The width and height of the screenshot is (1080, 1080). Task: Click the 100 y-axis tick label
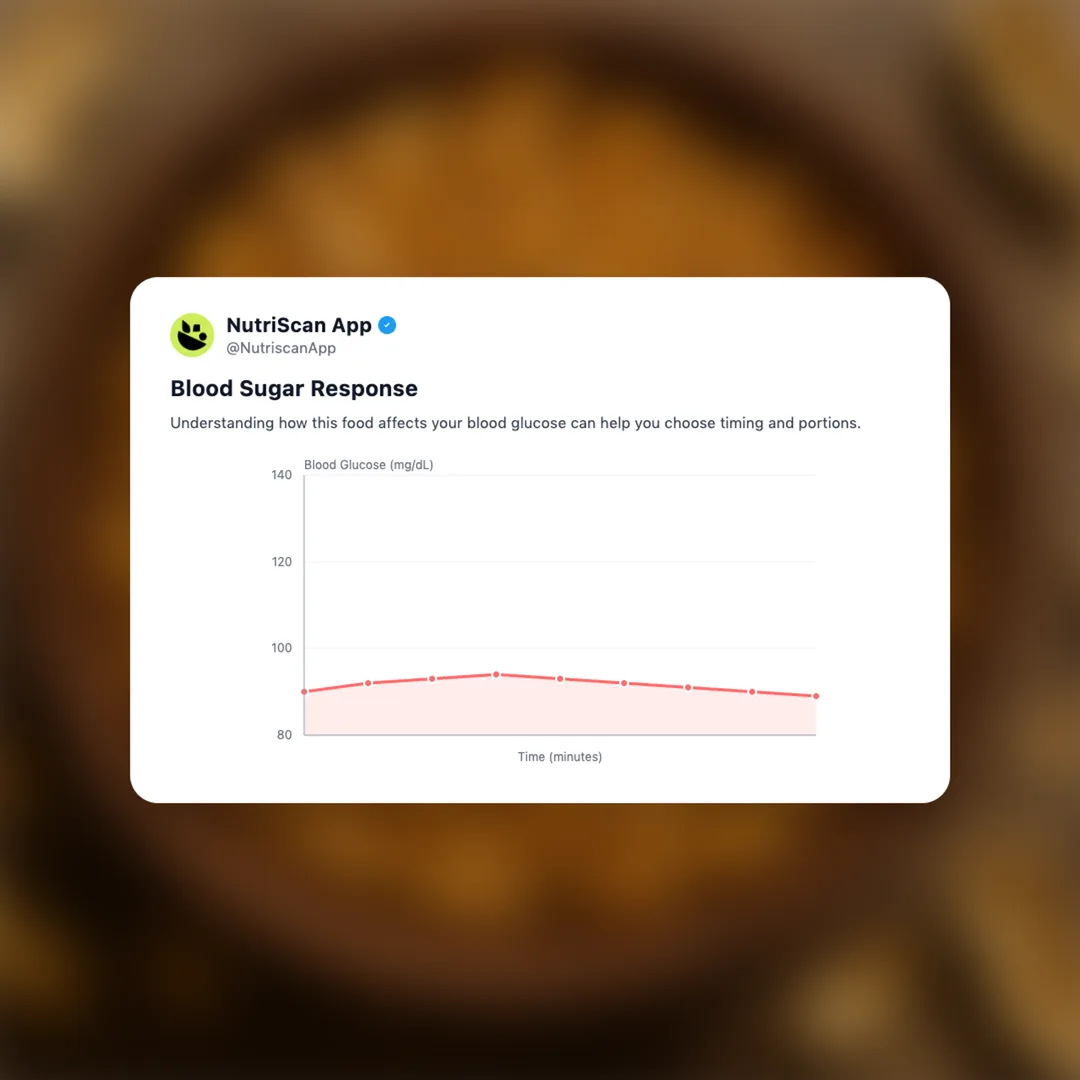281,648
